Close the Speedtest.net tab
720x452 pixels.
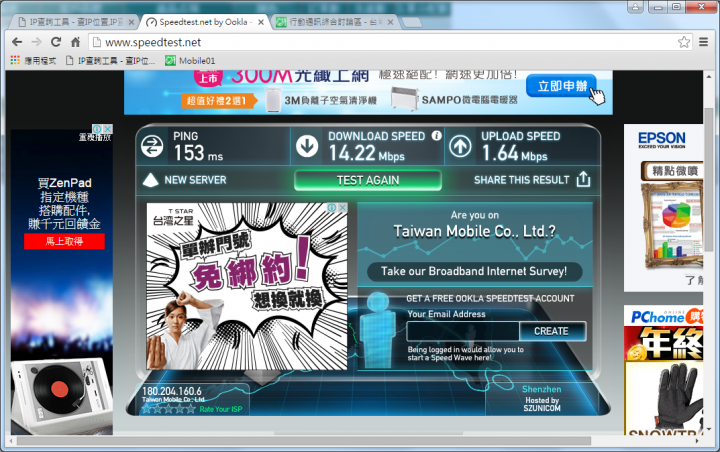[261, 22]
